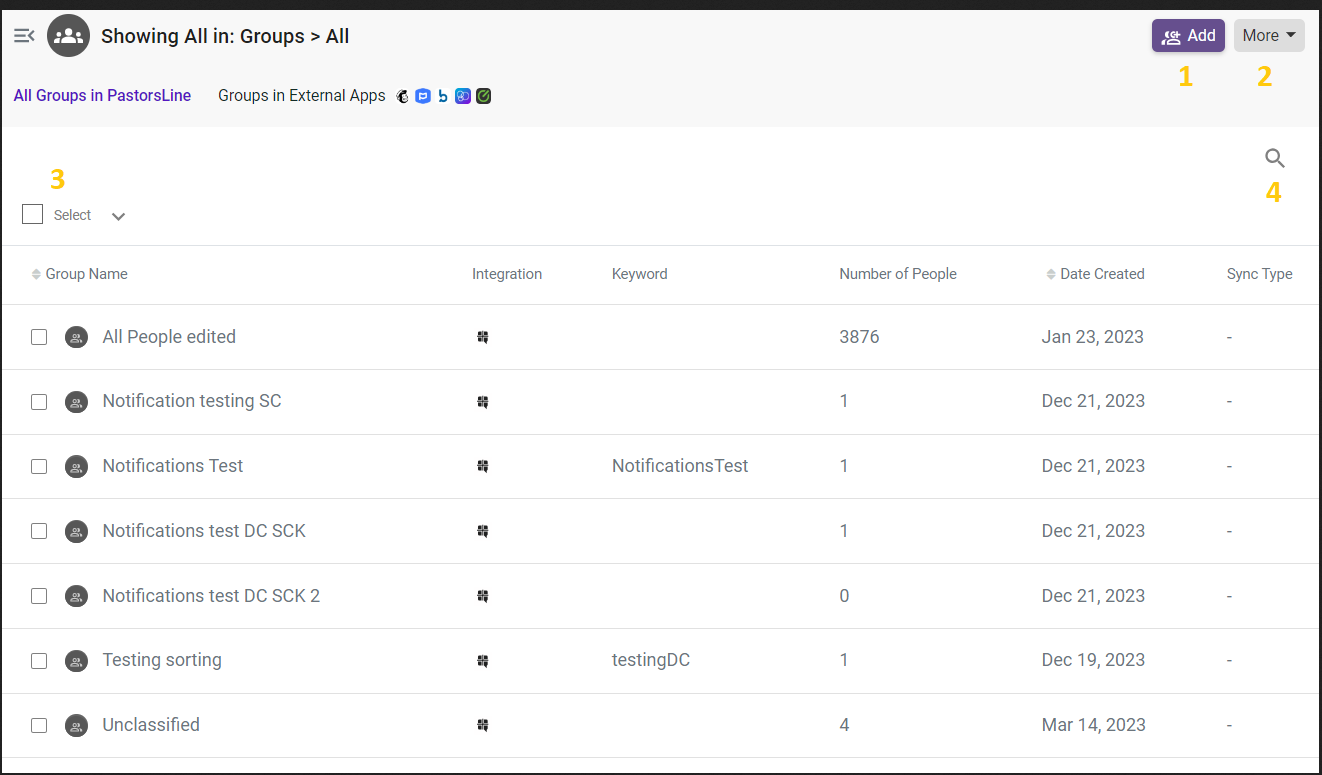Open the More dropdown button
Screen dimensions: 1322x775
[x=1269, y=36]
